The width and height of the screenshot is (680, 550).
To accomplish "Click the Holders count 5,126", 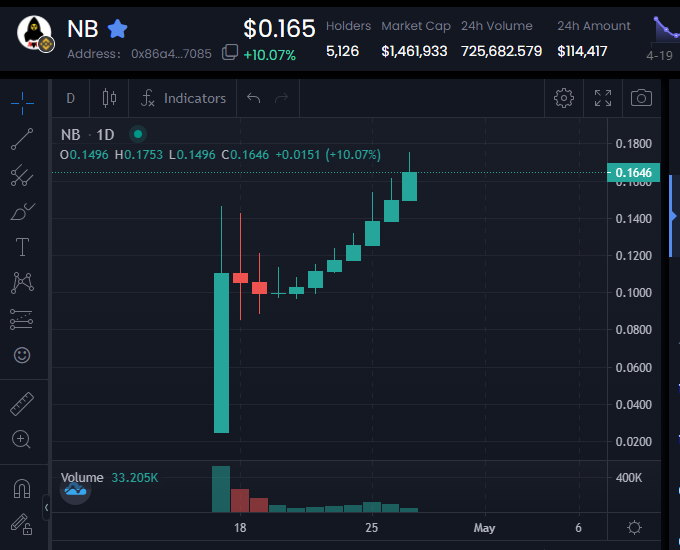I will [x=343, y=51].
